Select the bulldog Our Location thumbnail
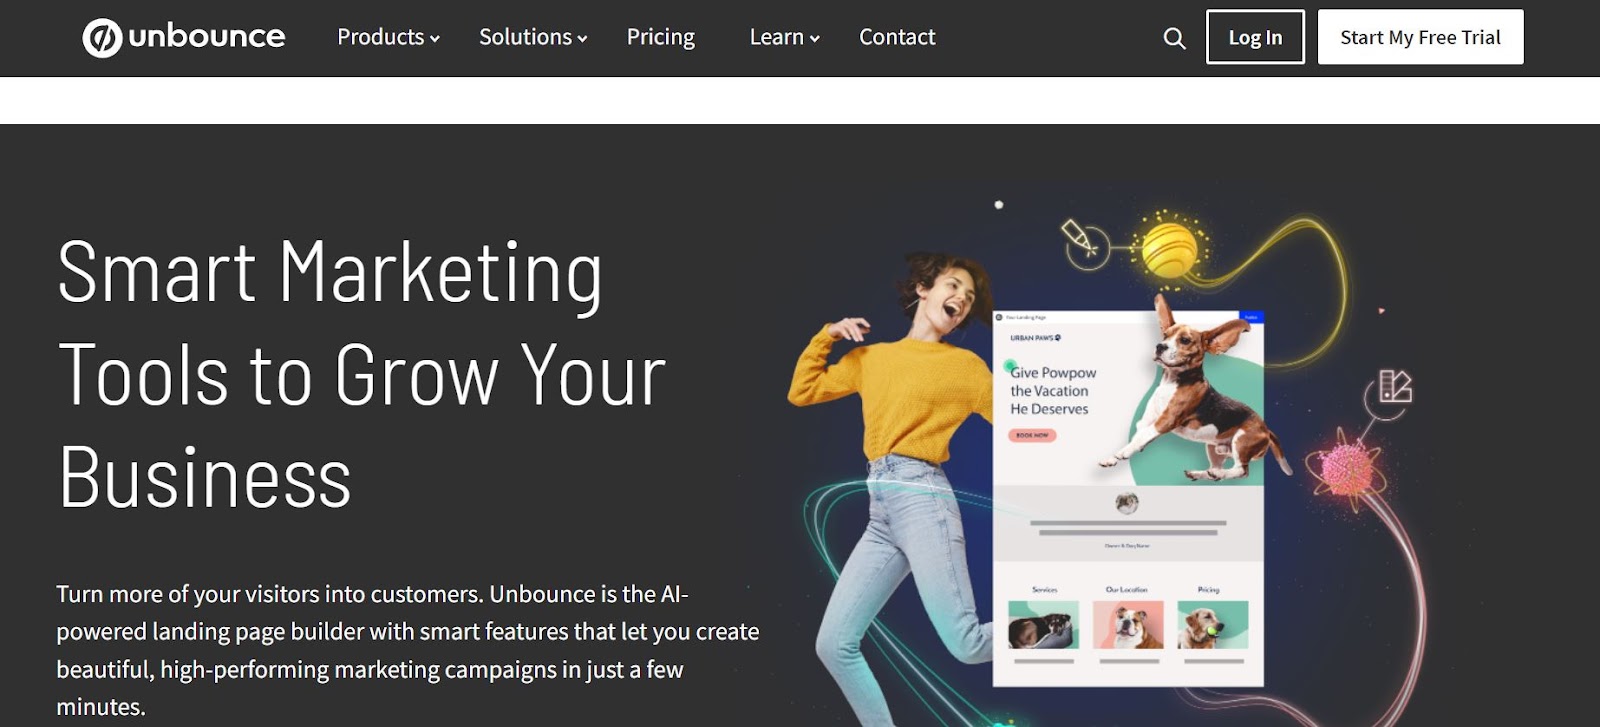Screen dimensions: 1600x727 pyautogui.click(x=1128, y=625)
